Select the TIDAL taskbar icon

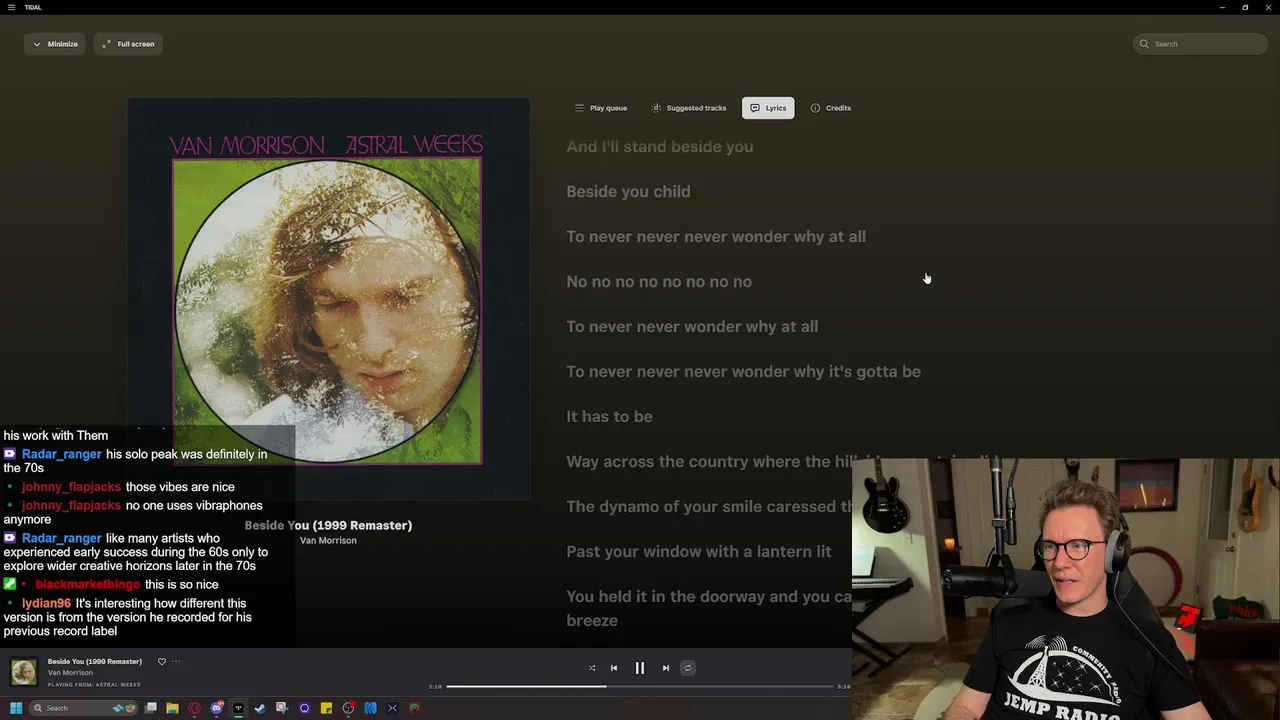(238, 708)
